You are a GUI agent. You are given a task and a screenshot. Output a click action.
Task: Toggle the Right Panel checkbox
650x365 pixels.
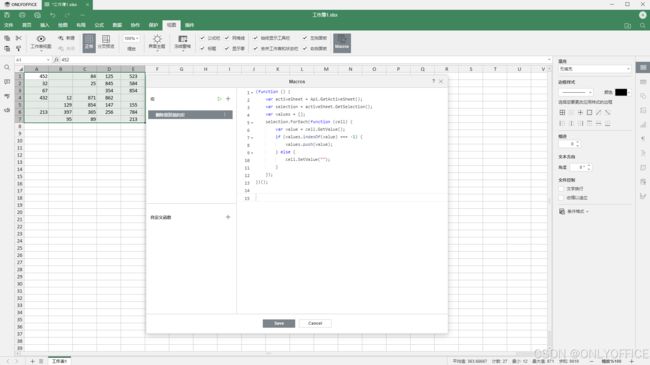pos(305,49)
